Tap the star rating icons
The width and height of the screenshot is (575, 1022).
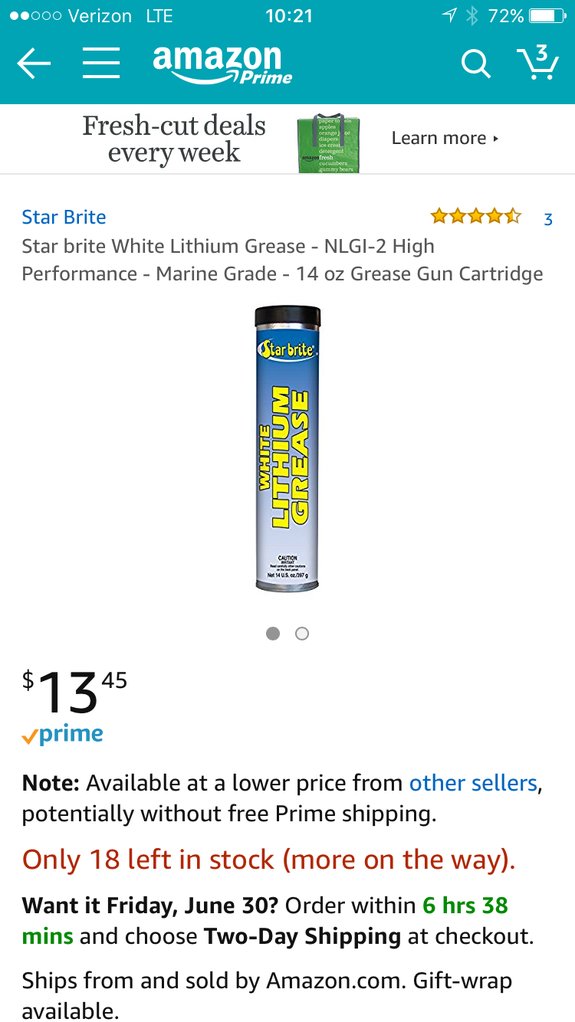[x=476, y=216]
